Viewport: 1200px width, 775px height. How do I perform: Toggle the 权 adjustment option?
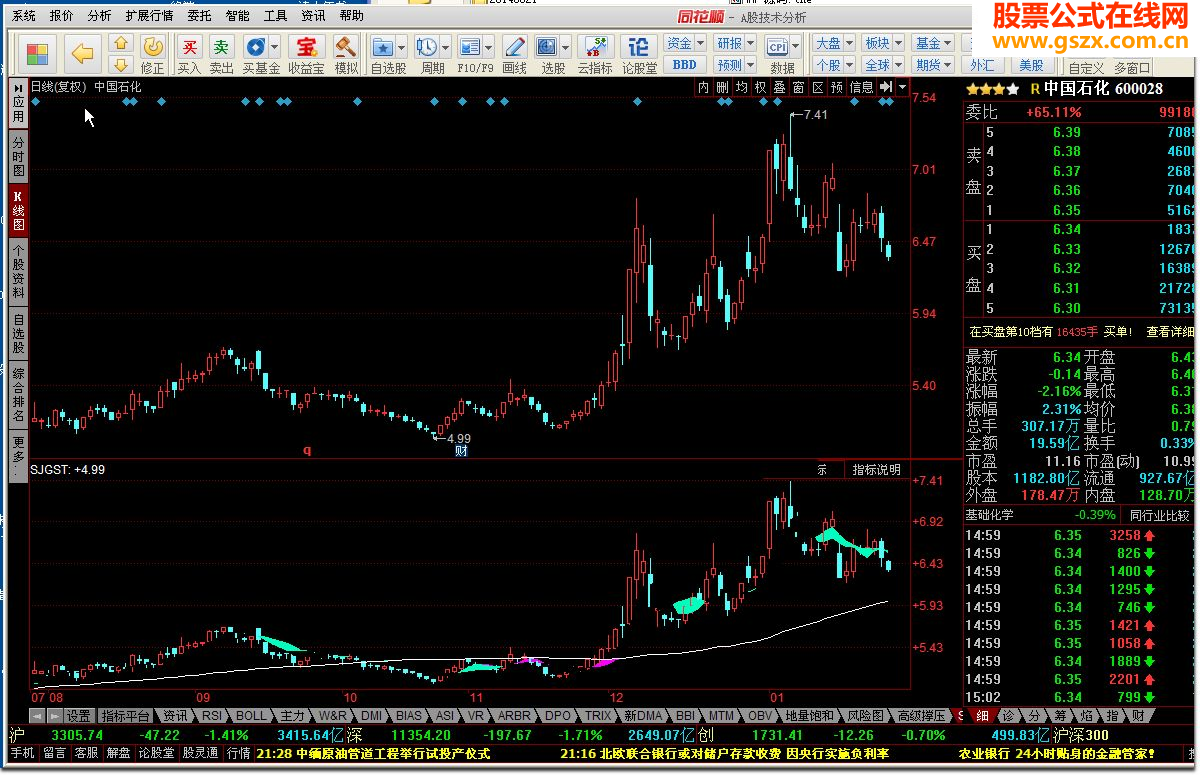click(760, 87)
